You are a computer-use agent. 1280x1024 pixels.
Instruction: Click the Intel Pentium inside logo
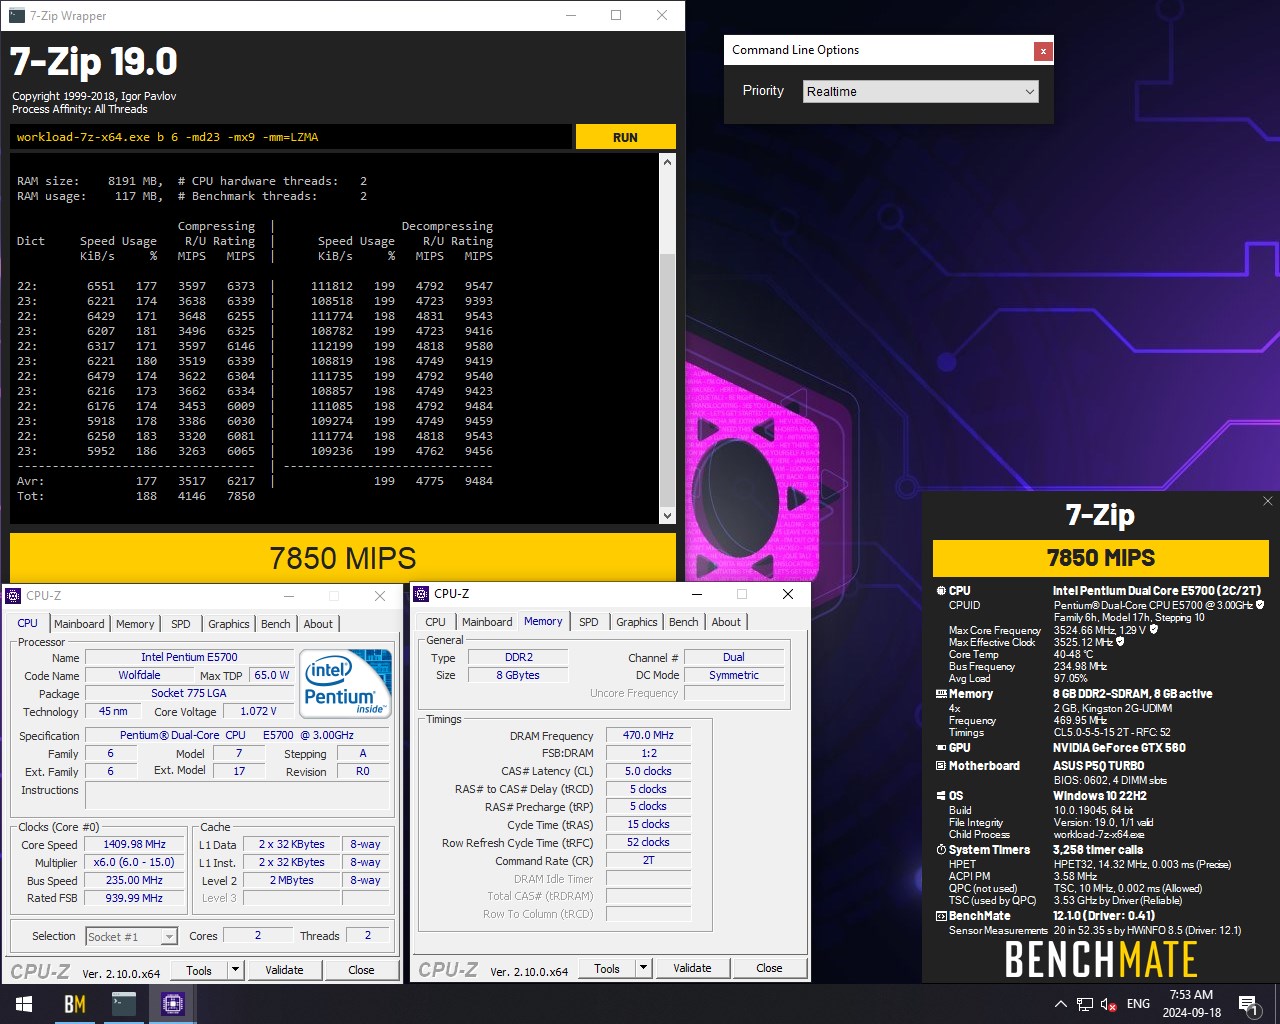347,684
